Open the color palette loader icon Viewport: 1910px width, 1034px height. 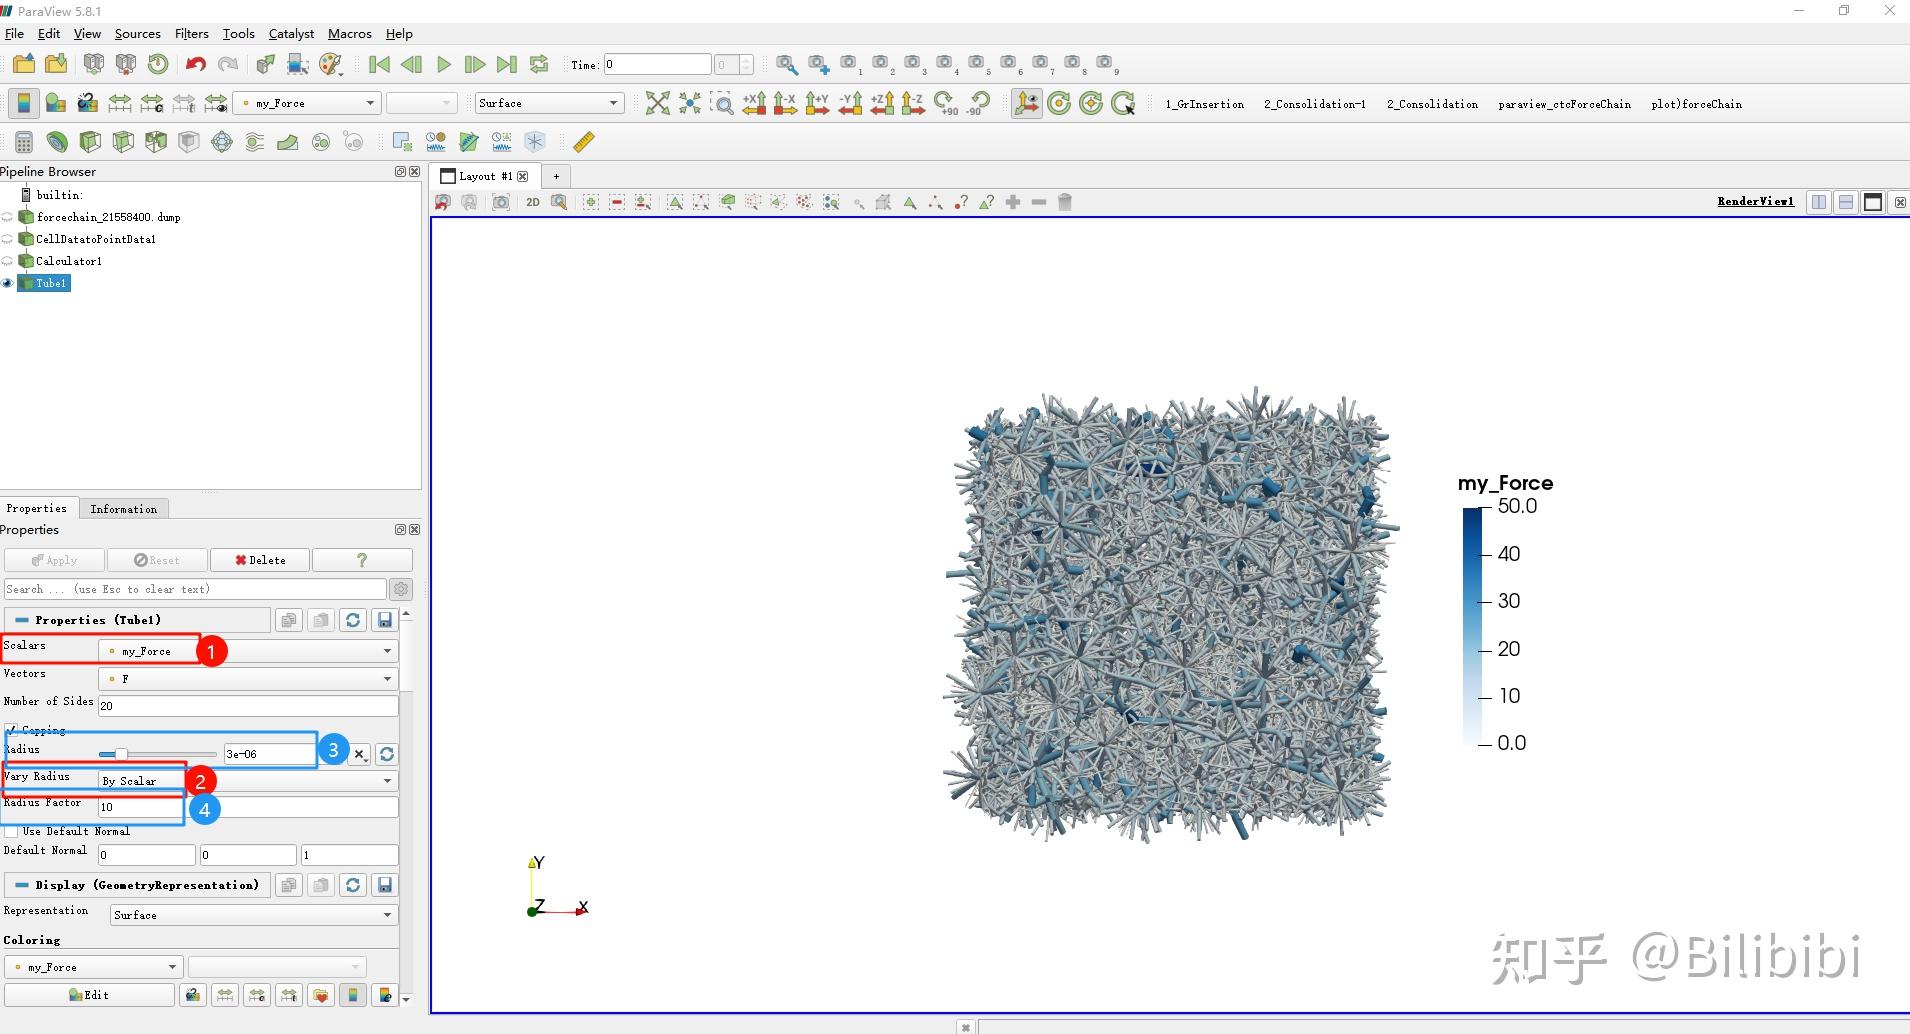click(331, 65)
